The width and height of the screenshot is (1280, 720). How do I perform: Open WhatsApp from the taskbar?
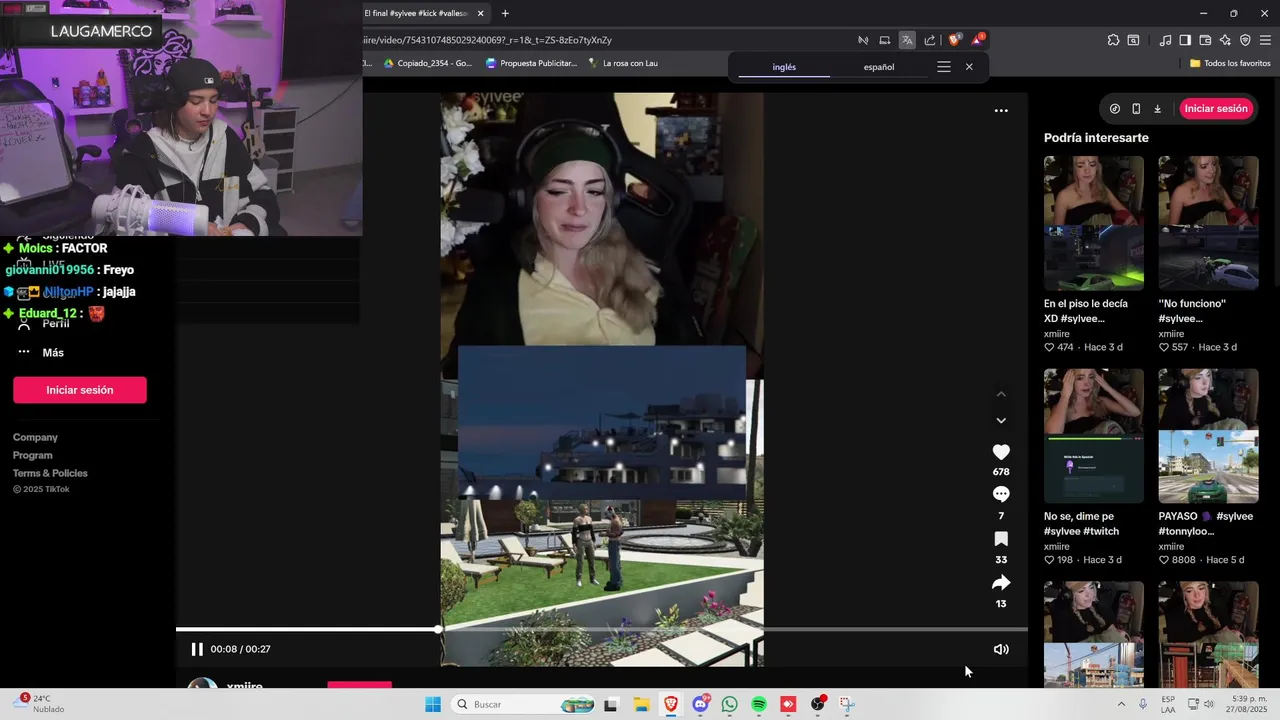(x=730, y=705)
